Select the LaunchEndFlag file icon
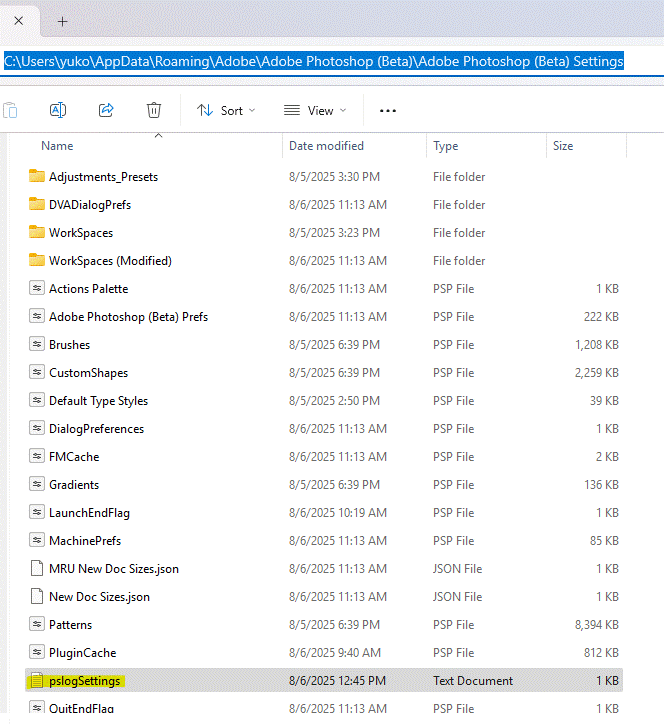The width and height of the screenshot is (664, 724). pyautogui.click(x=37, y=512)
